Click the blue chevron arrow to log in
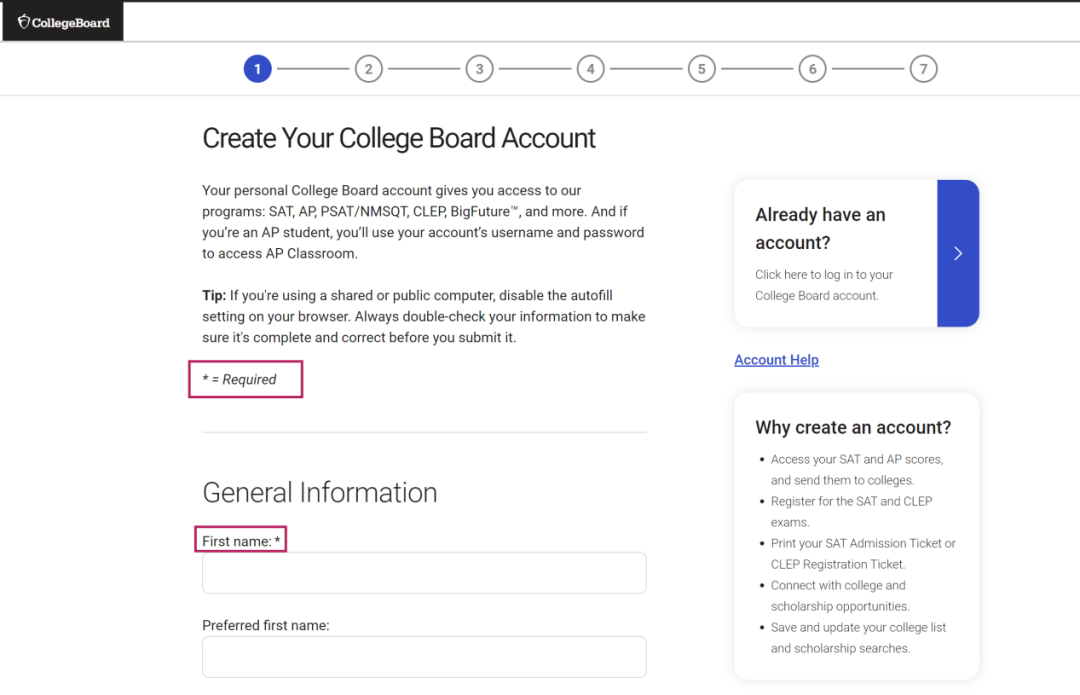 958,253
